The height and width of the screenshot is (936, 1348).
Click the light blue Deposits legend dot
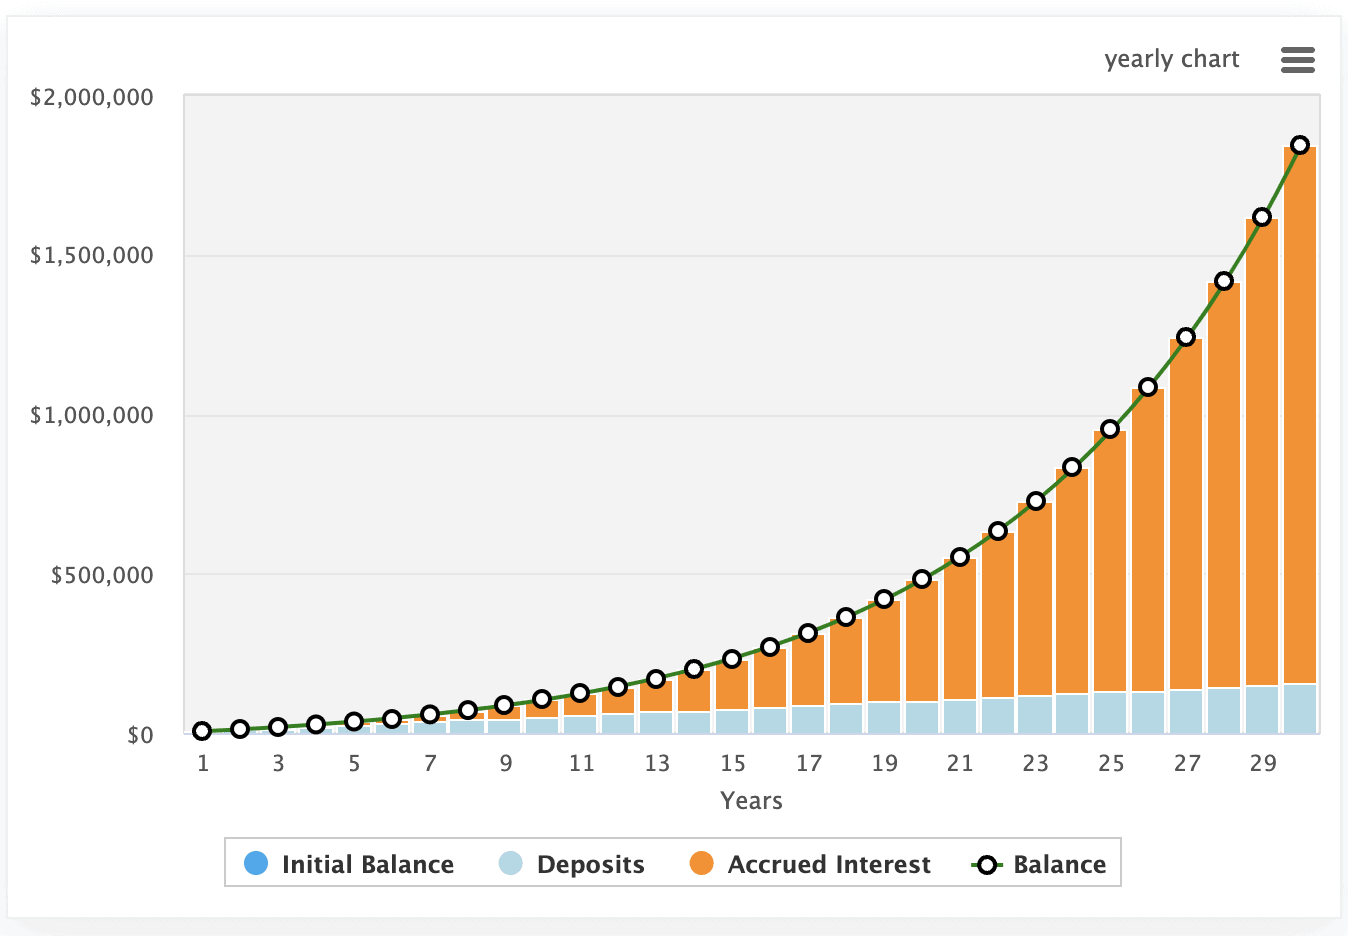click(511, 863)
